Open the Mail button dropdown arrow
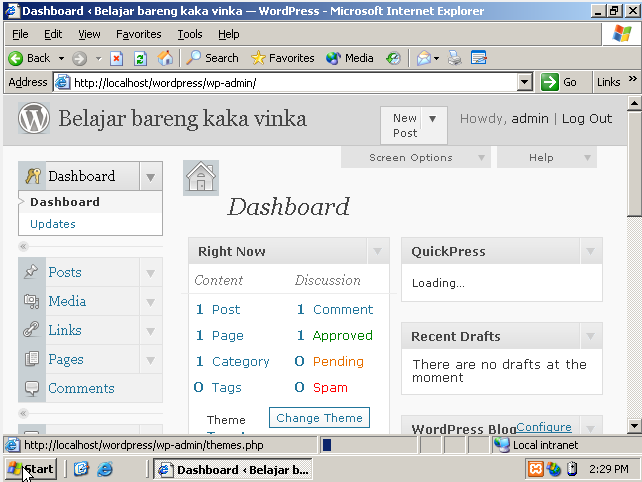This screenshot has height=482, width=642. click(436, 59)
